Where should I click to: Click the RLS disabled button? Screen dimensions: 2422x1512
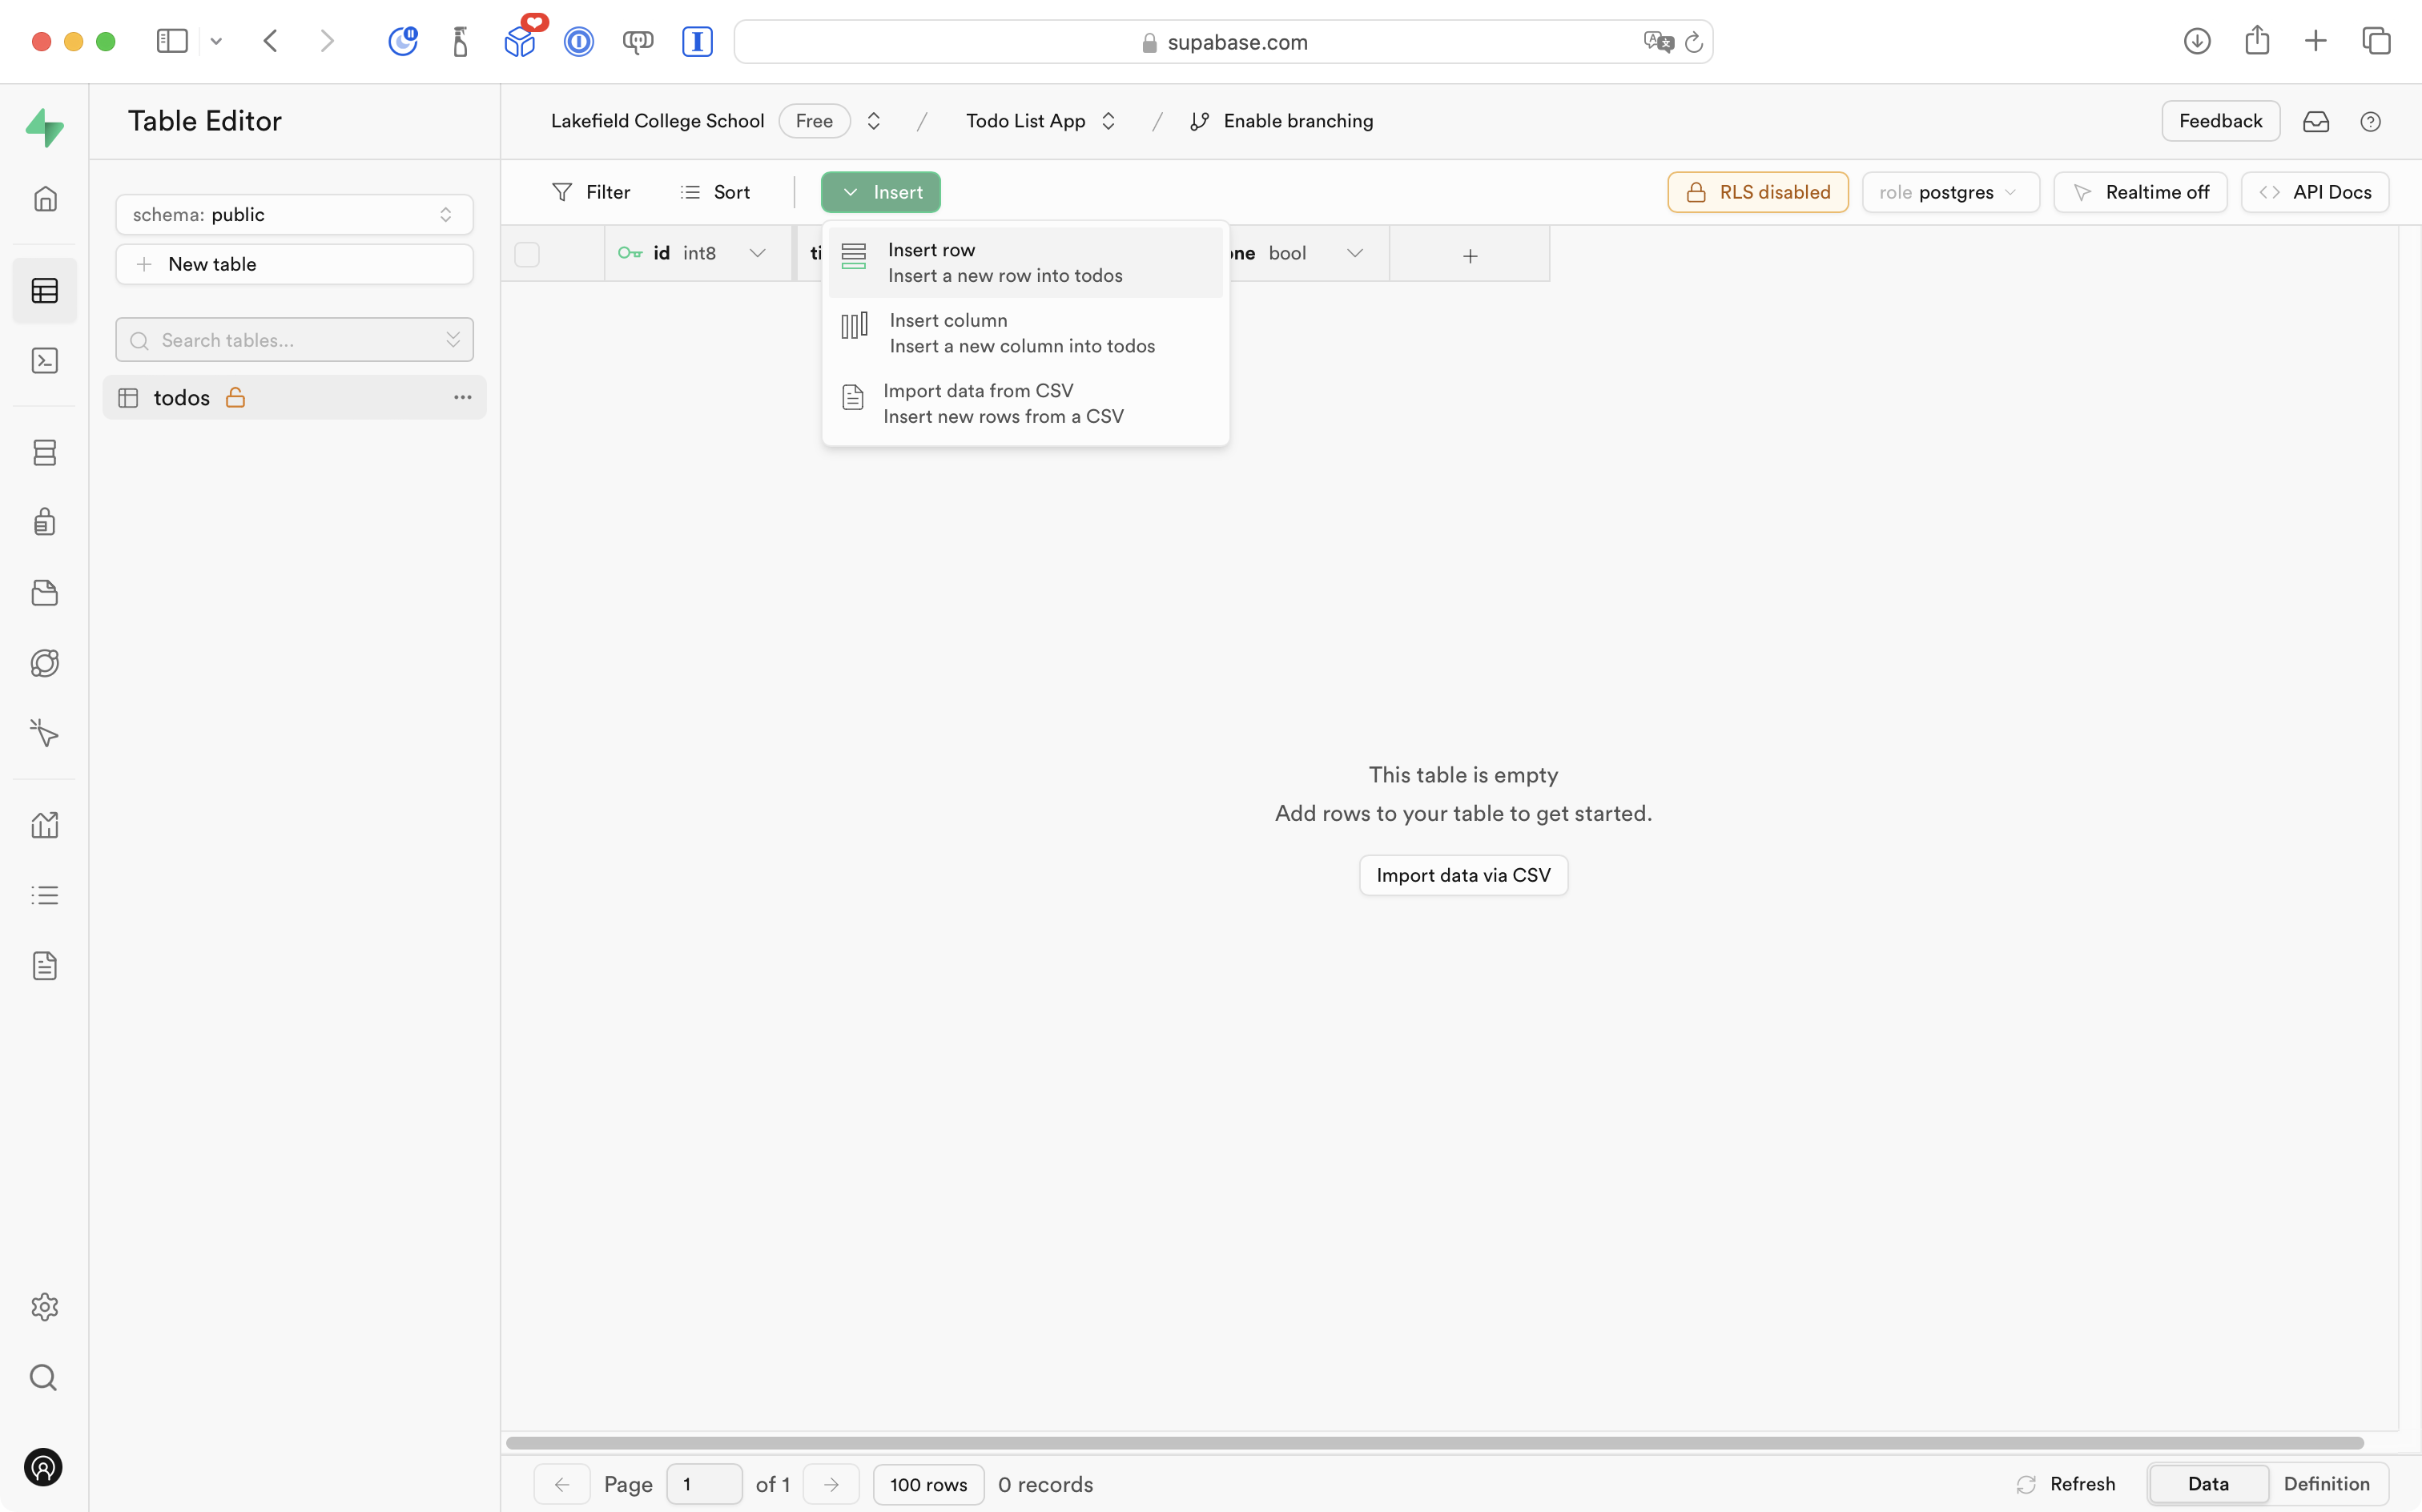1757,192
